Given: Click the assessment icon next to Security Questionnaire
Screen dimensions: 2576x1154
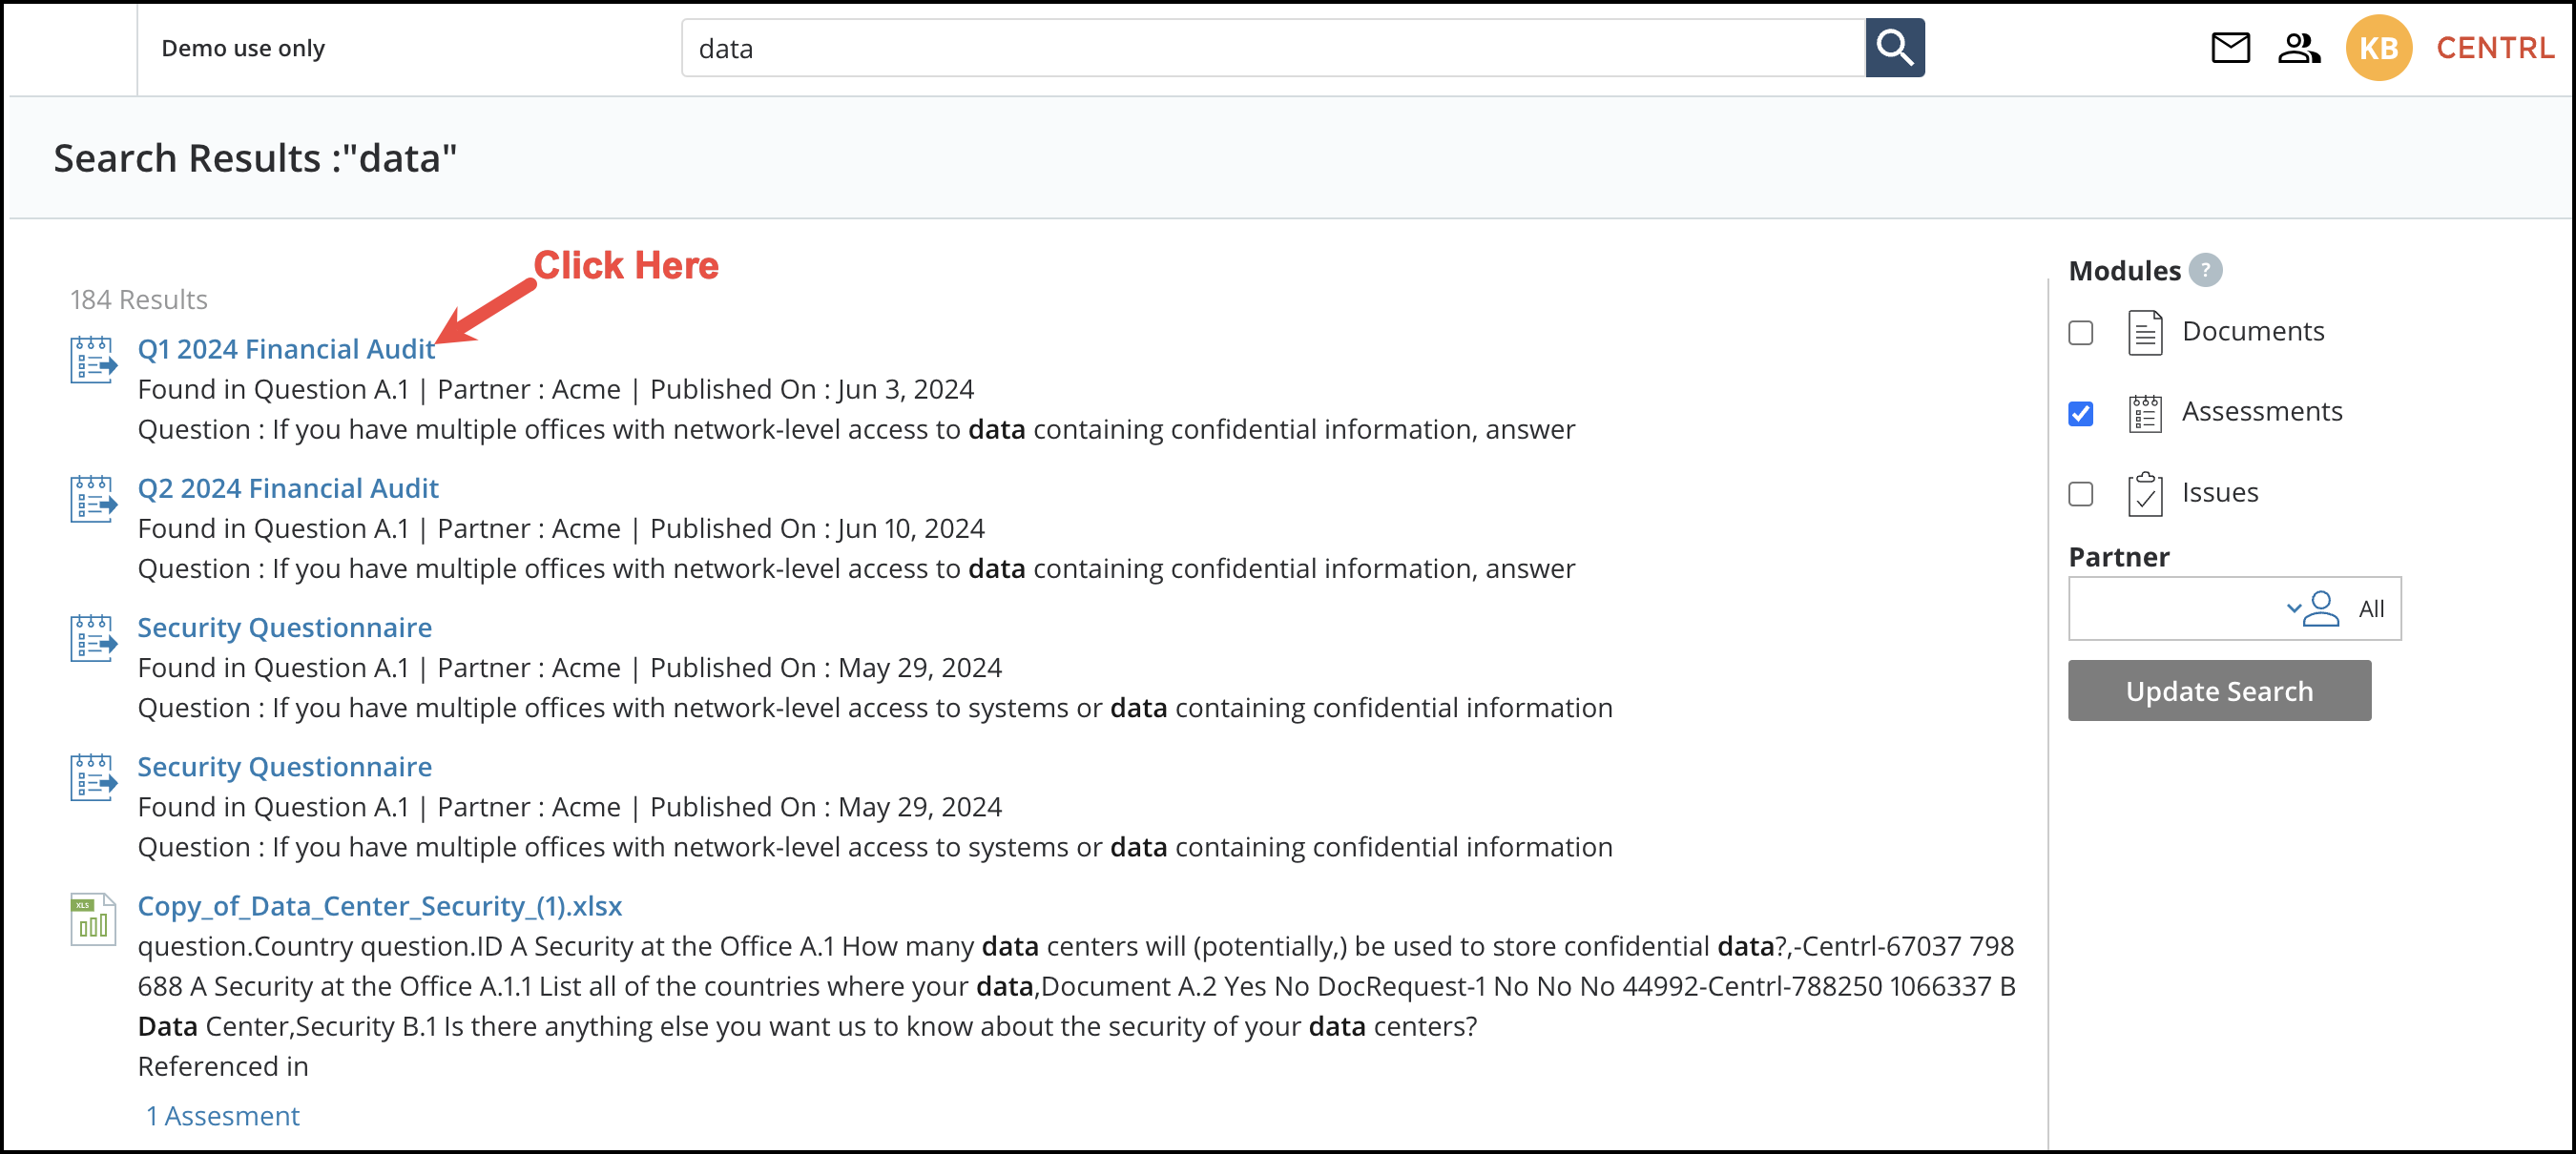Looking at the screenshot, I should click(x=92, y=639).
